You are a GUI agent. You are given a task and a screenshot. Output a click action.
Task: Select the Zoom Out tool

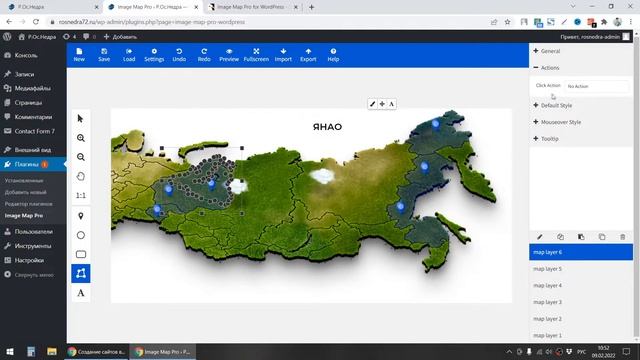pos(80,157)
